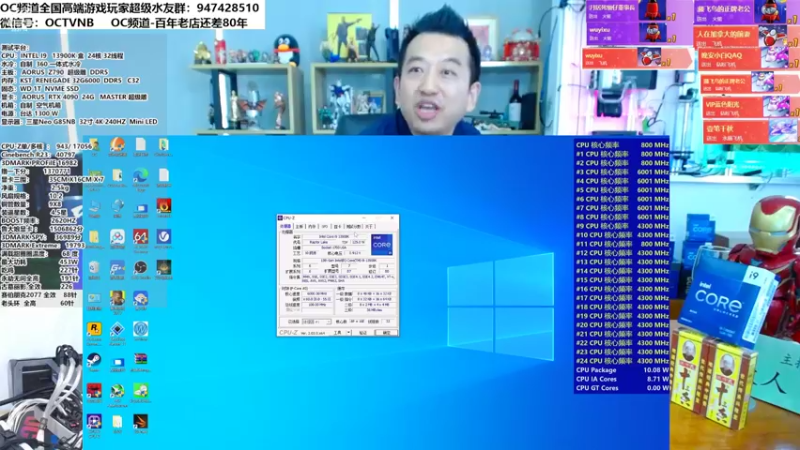Screen dimensions: 800x450
Task: Select the '#3 CPU 核心频率 6001 MHz' row
Action: tap(622, 172)
